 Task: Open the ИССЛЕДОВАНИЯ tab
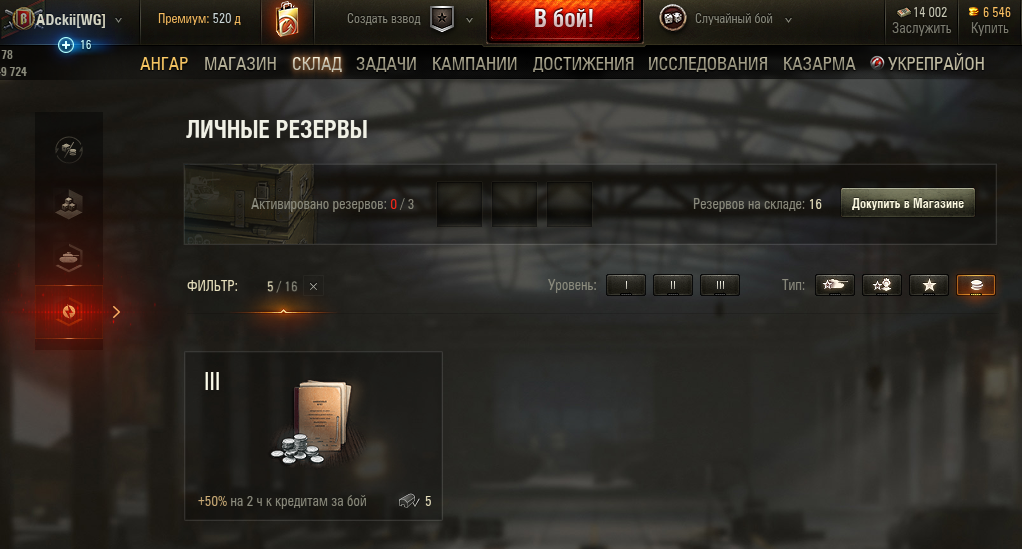[708, 63]
